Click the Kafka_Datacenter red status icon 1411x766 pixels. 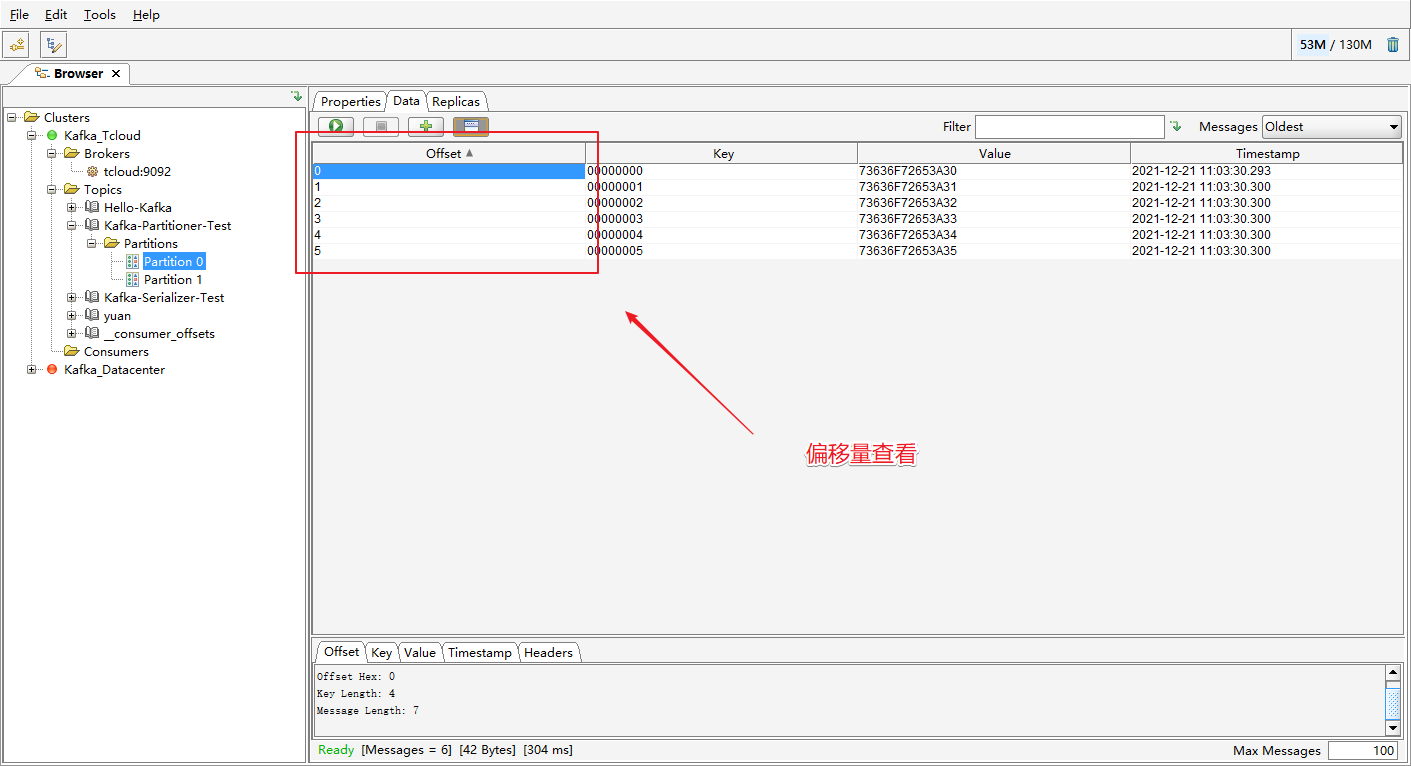pos(52,369)
